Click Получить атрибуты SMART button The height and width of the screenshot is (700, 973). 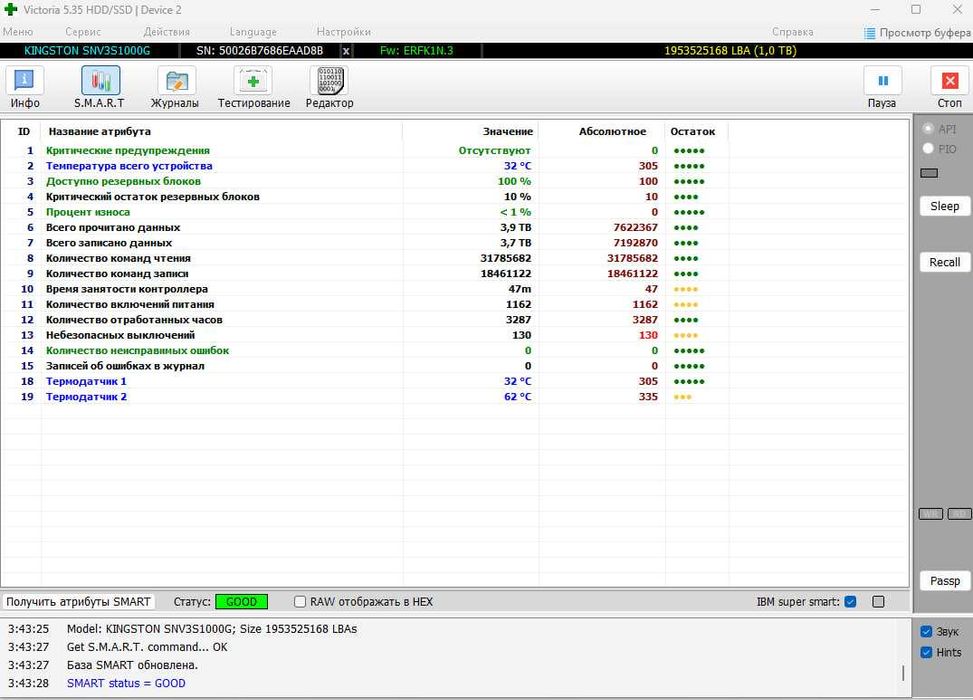pos(78,601)
